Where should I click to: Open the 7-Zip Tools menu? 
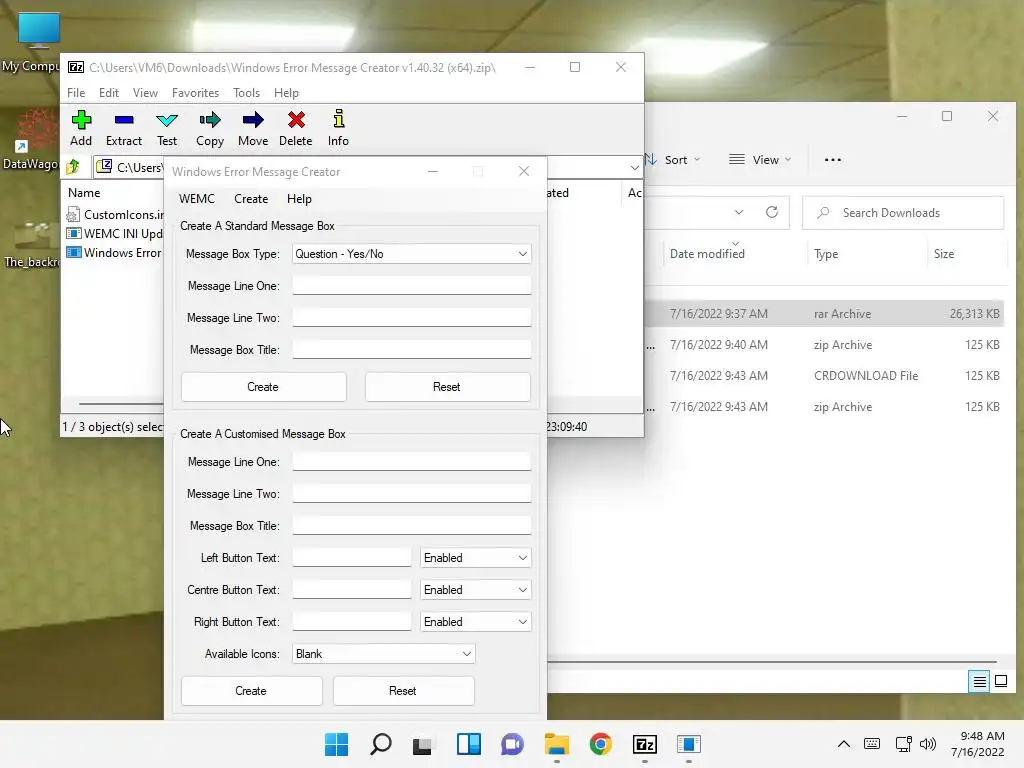coord(246,93)
